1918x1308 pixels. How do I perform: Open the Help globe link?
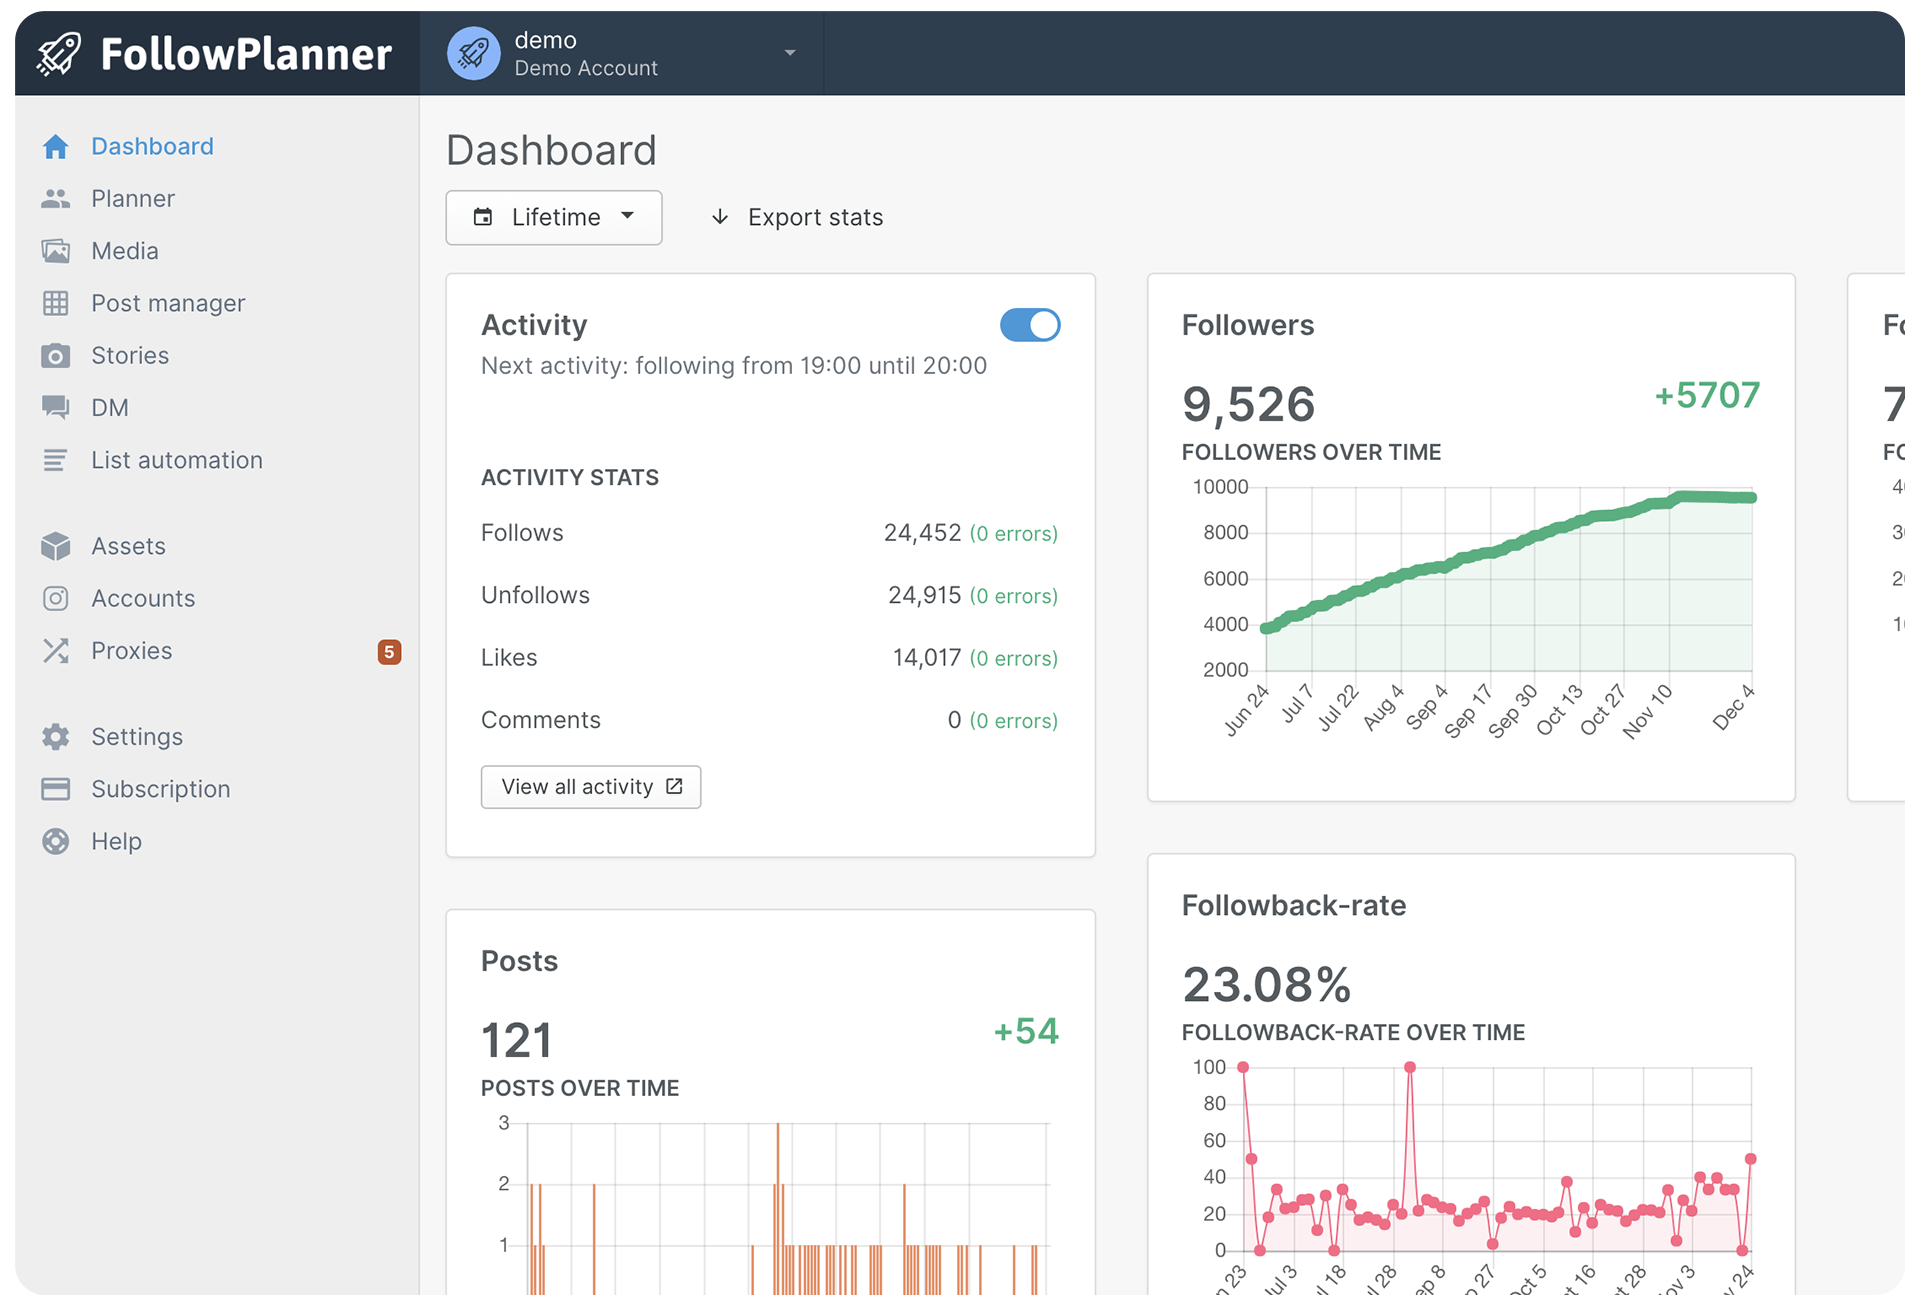57,841
